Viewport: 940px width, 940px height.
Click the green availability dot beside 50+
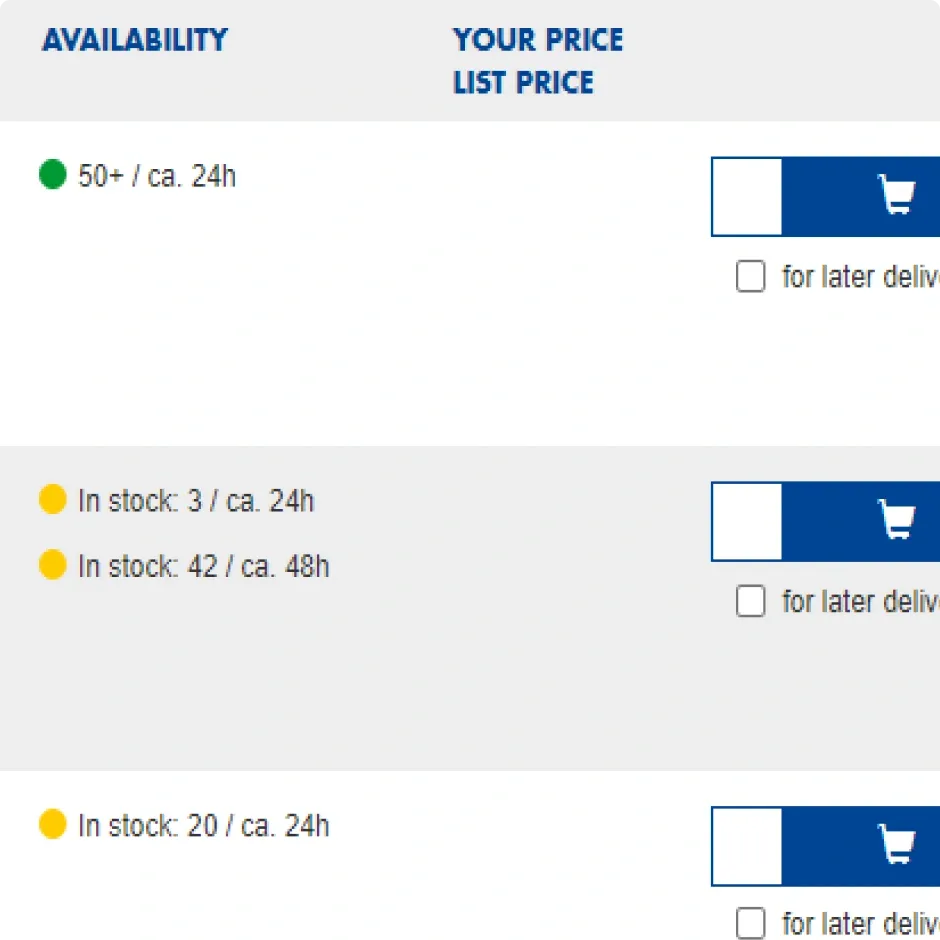[x=52, y=176]
